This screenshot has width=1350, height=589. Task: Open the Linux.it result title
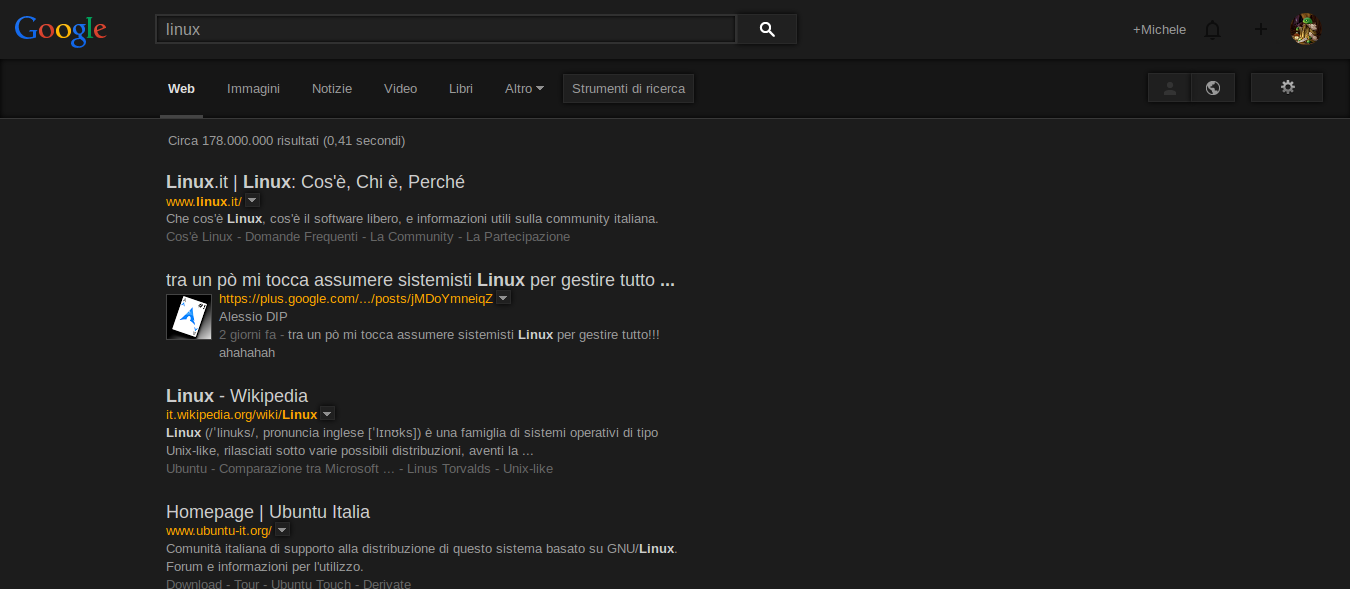pos(315,182)
